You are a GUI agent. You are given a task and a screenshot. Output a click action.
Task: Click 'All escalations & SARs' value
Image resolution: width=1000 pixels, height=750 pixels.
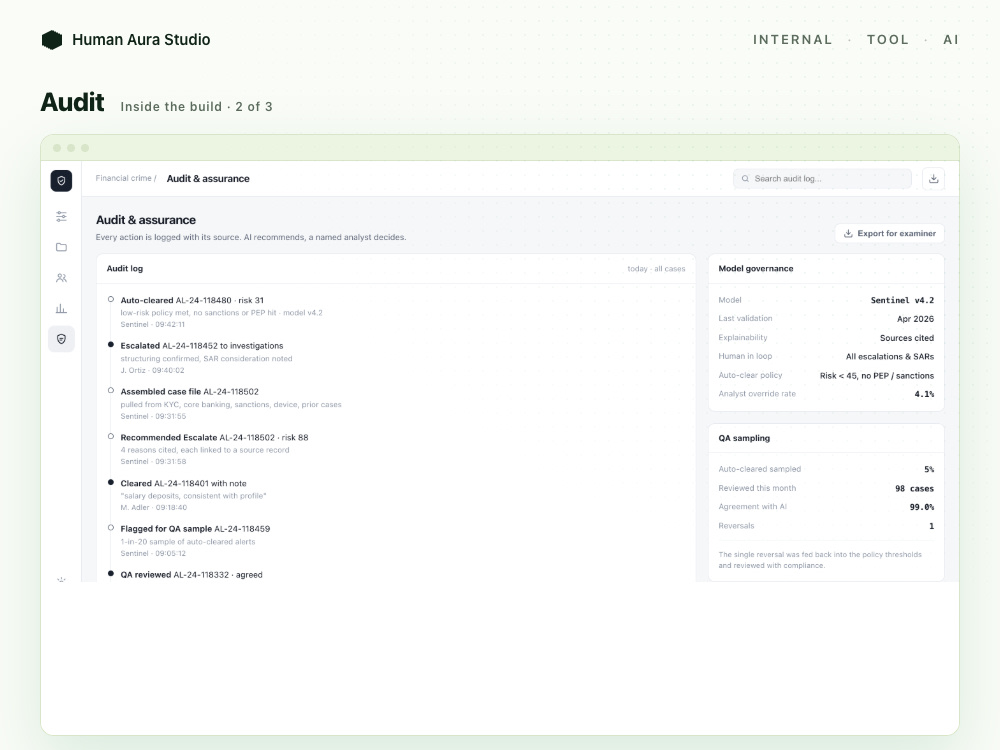[x=890, y=357]
